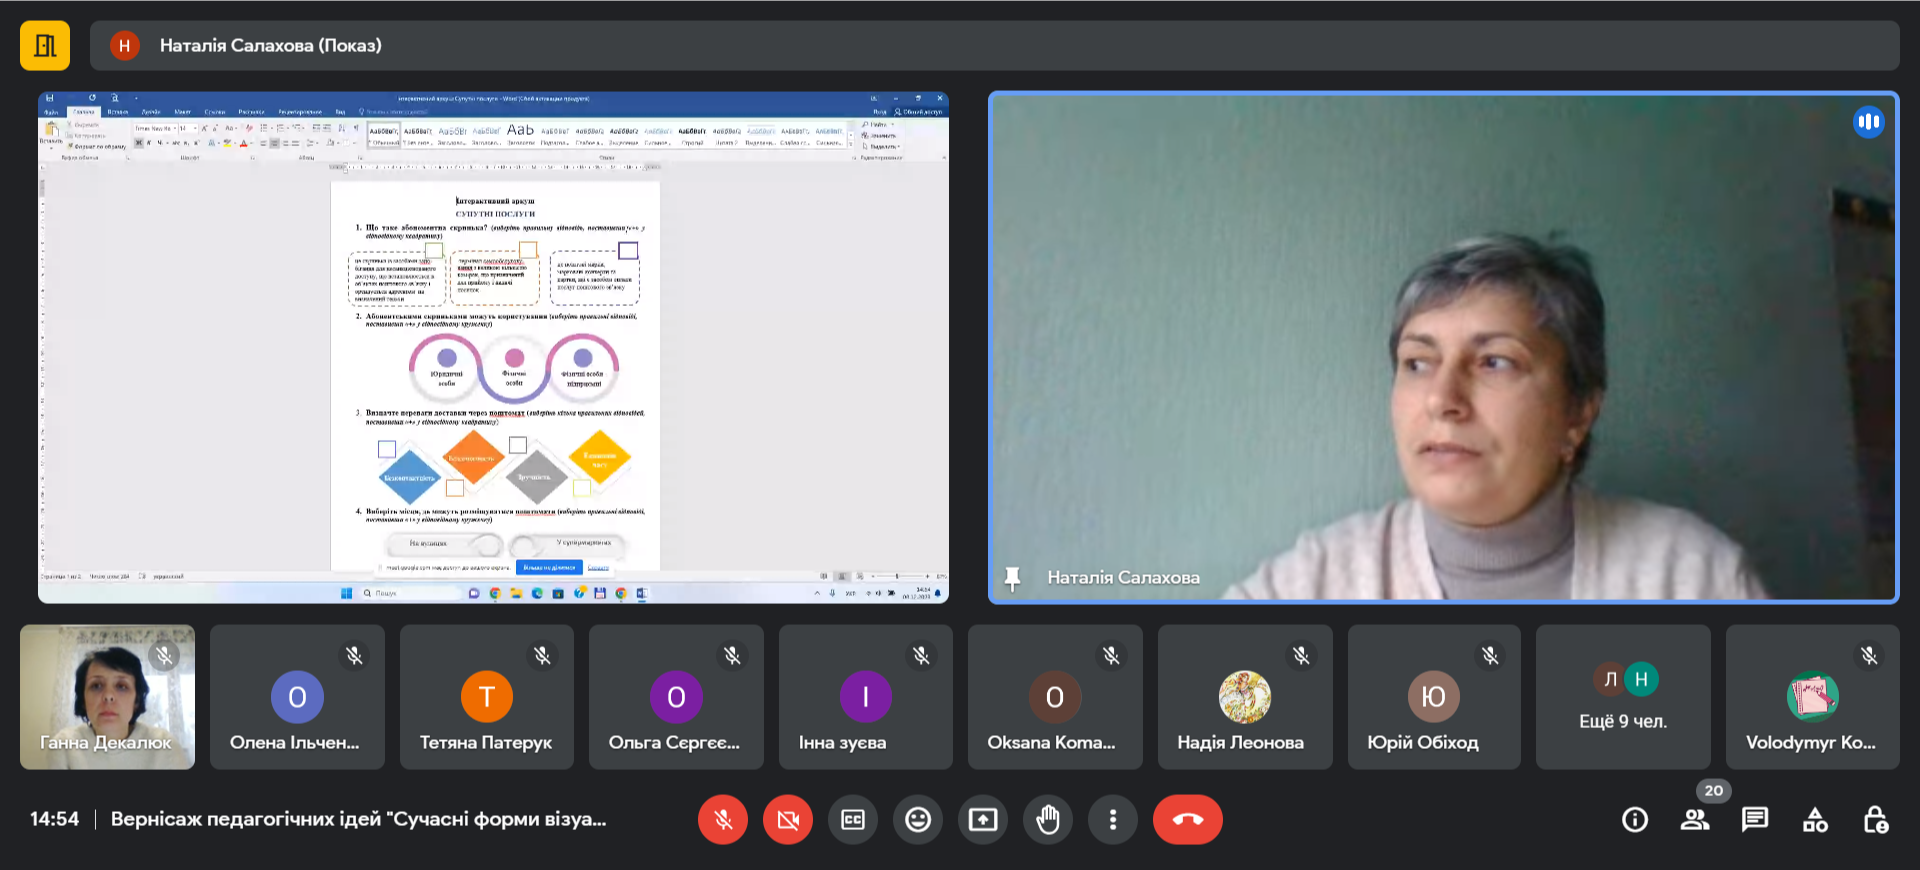Select Надія Леонова's participant tile

[x=1244, y=697]
